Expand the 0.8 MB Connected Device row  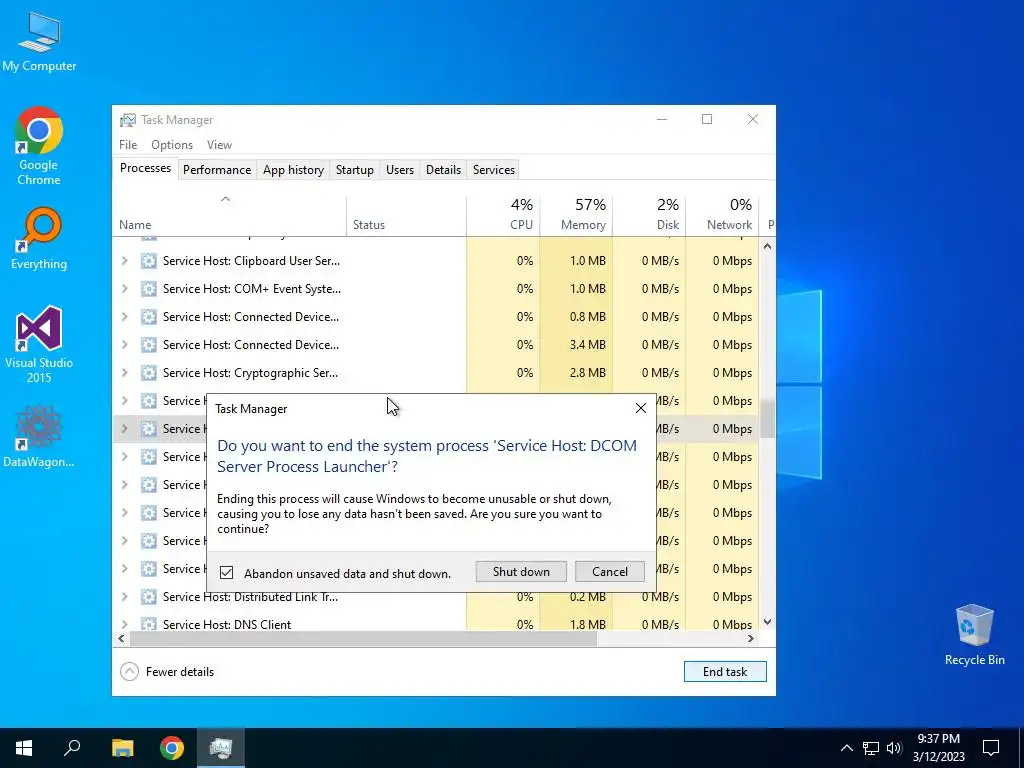pos(124,317)
